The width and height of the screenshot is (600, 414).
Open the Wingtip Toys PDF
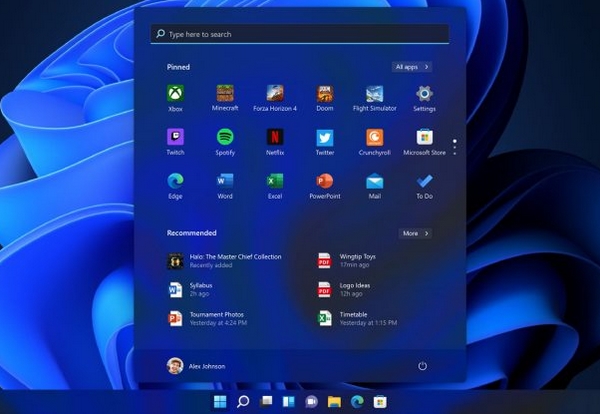(x=347, y=261)
